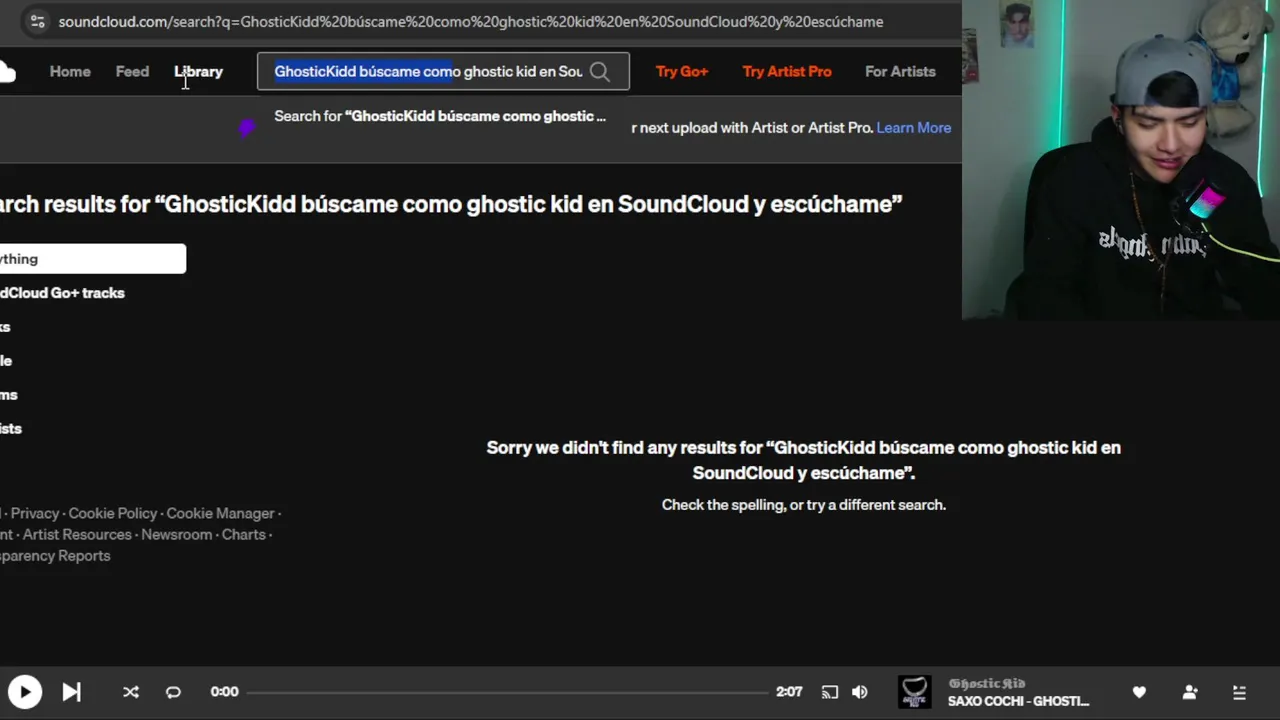Screen dimensions: 1280x720
Task: Open the Library tab
Action: point(198,72)
